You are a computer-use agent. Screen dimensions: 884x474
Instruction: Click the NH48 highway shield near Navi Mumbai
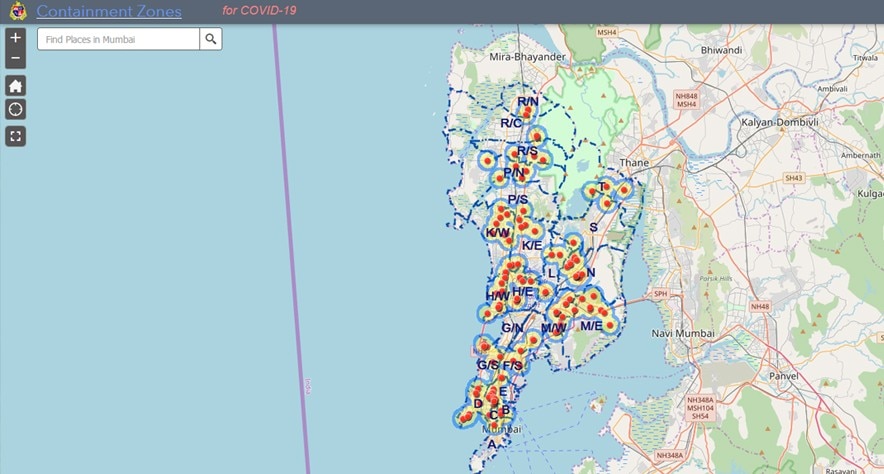[x=760, y=307]
